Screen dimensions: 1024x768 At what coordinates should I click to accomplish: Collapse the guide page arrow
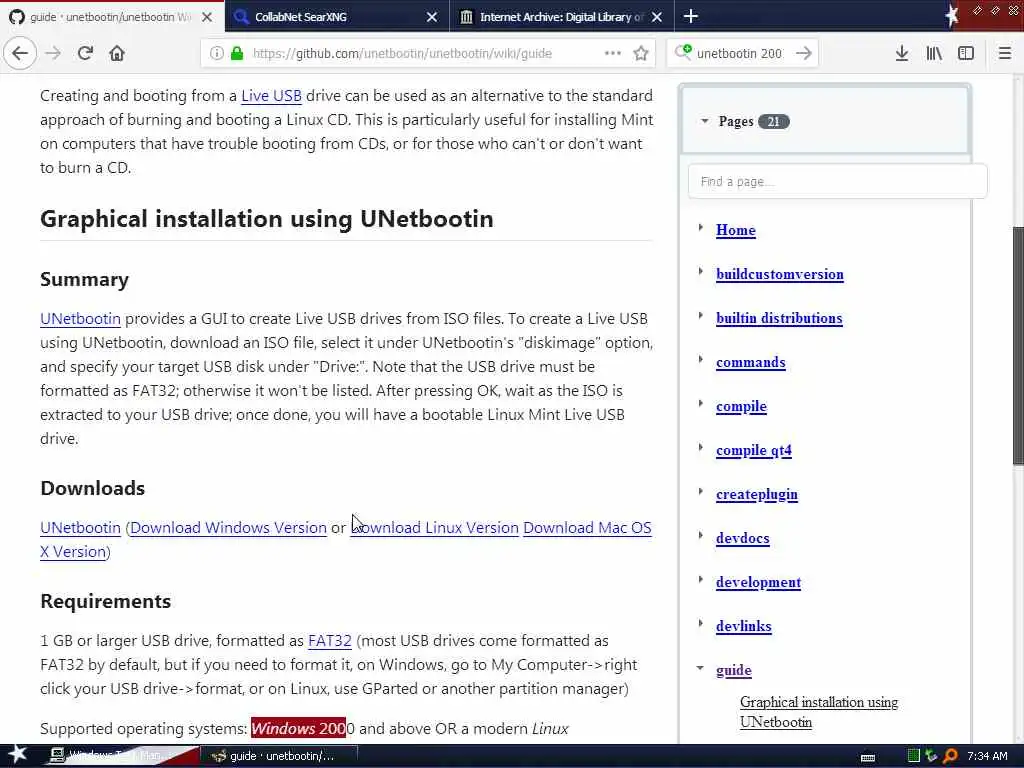pos(700,668)
